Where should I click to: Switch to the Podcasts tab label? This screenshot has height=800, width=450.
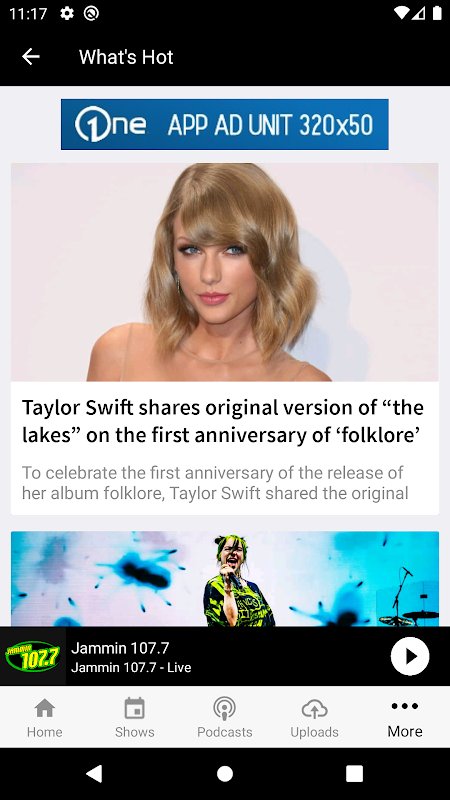(224, 732)
